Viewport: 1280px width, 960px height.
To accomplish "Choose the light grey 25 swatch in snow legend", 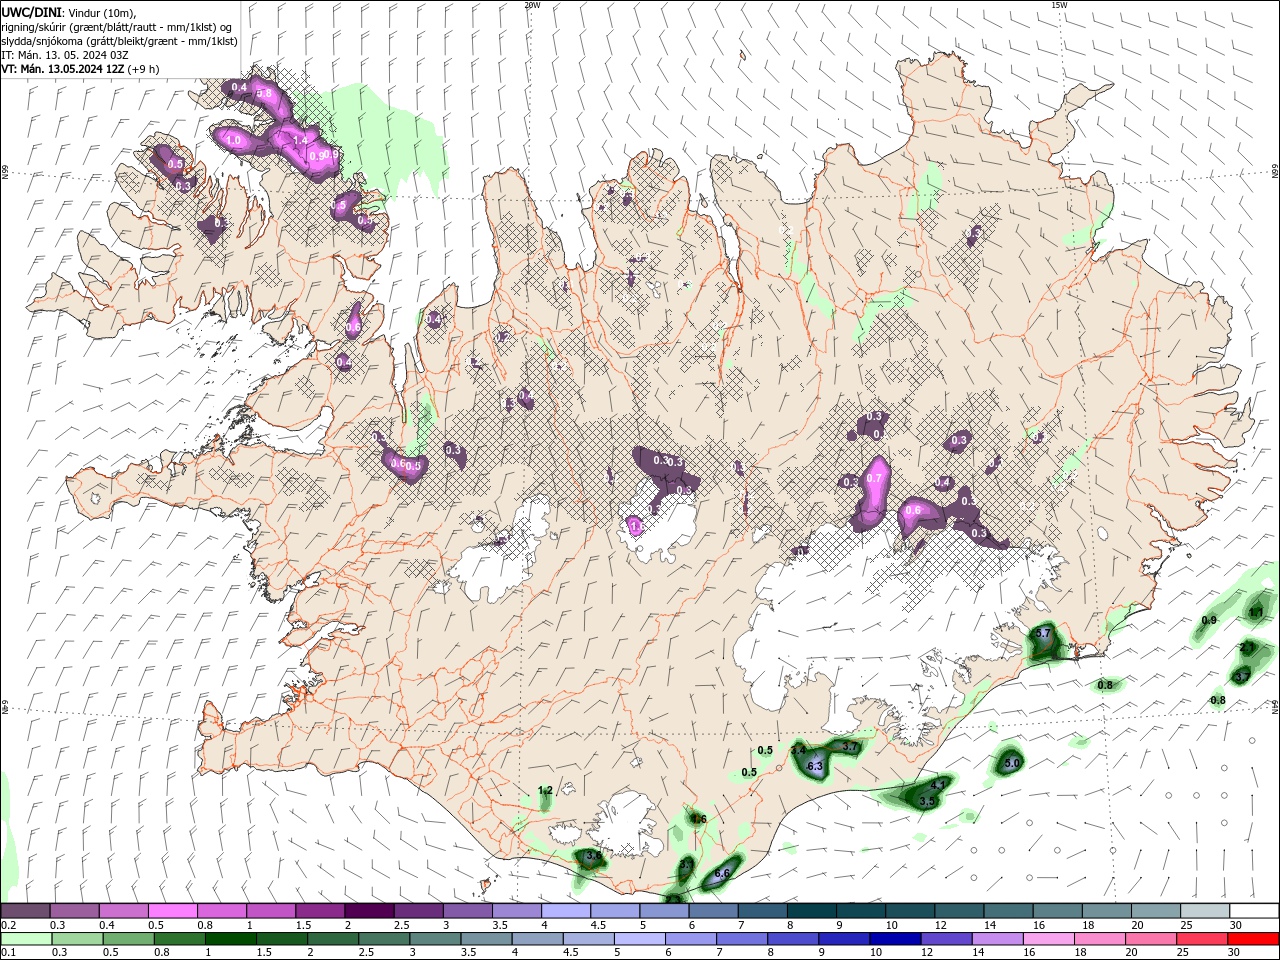I will coord(1205,911).
